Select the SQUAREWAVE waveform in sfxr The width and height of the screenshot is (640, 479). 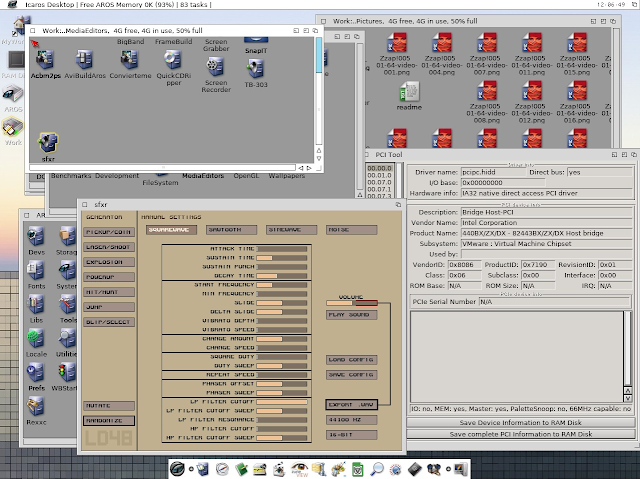point(171,230)
